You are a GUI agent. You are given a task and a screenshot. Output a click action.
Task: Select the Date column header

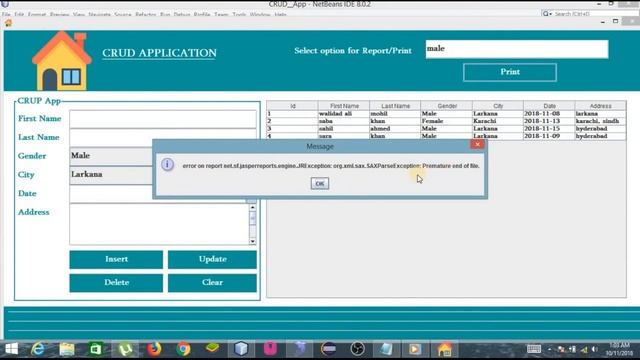[x=549, y=106]
